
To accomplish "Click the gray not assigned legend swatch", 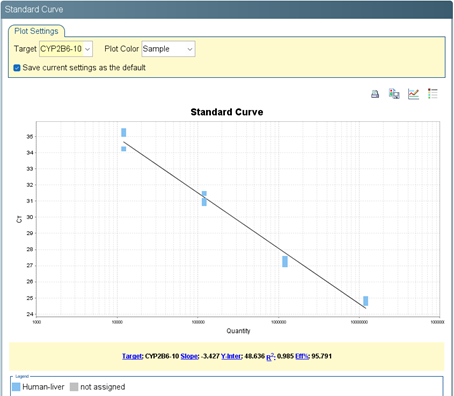I will [74, 387].
